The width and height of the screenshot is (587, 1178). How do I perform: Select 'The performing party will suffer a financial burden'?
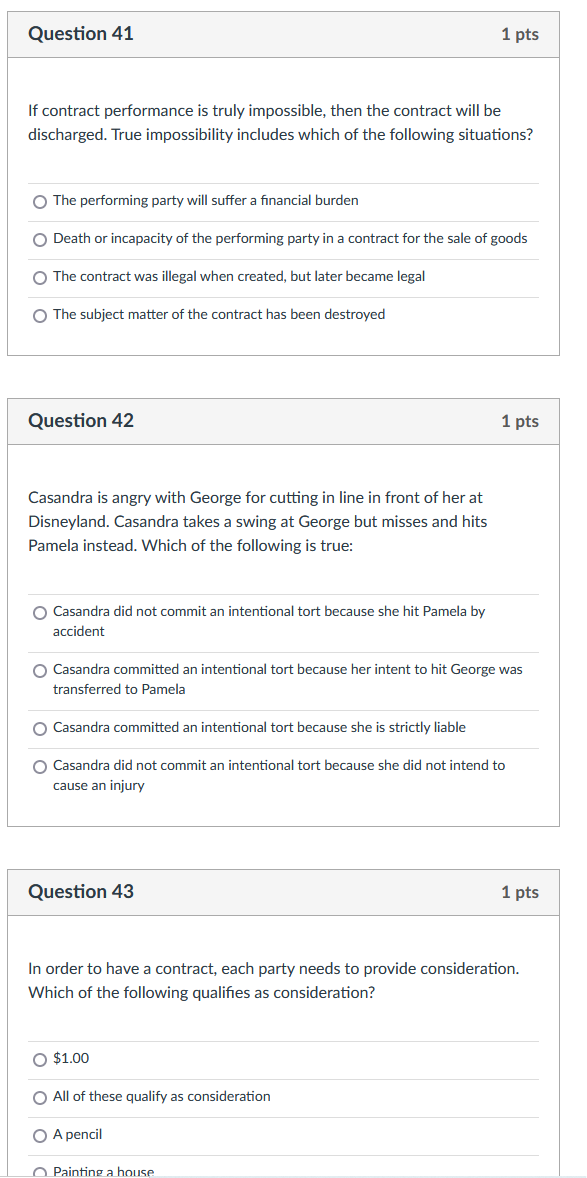[x=39, y=201]
